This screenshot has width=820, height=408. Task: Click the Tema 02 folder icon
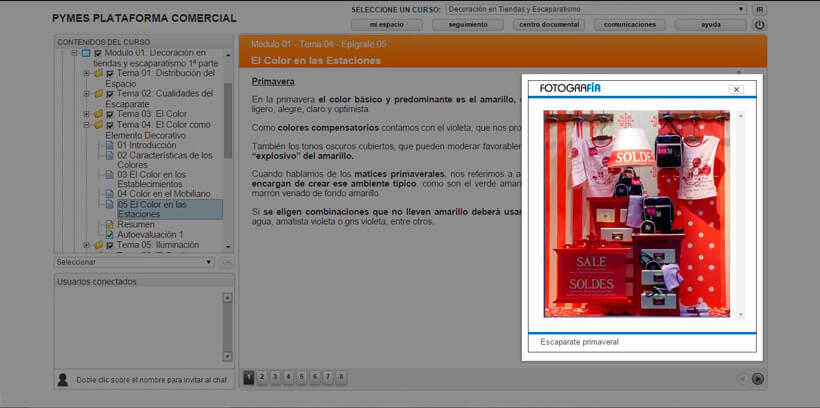pos(98,94)
